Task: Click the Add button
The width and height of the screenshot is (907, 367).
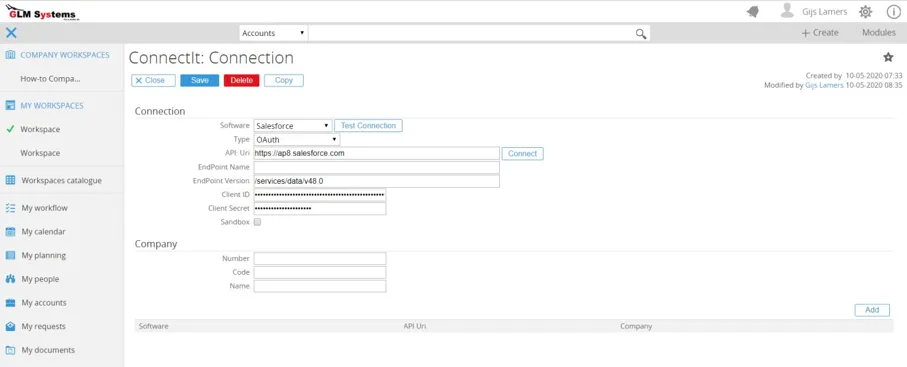Action: tap(872, 310)
